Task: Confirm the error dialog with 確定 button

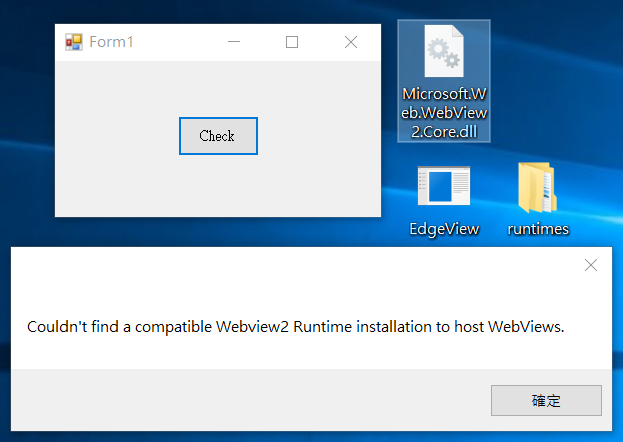Action: click(x=546, y=400)
